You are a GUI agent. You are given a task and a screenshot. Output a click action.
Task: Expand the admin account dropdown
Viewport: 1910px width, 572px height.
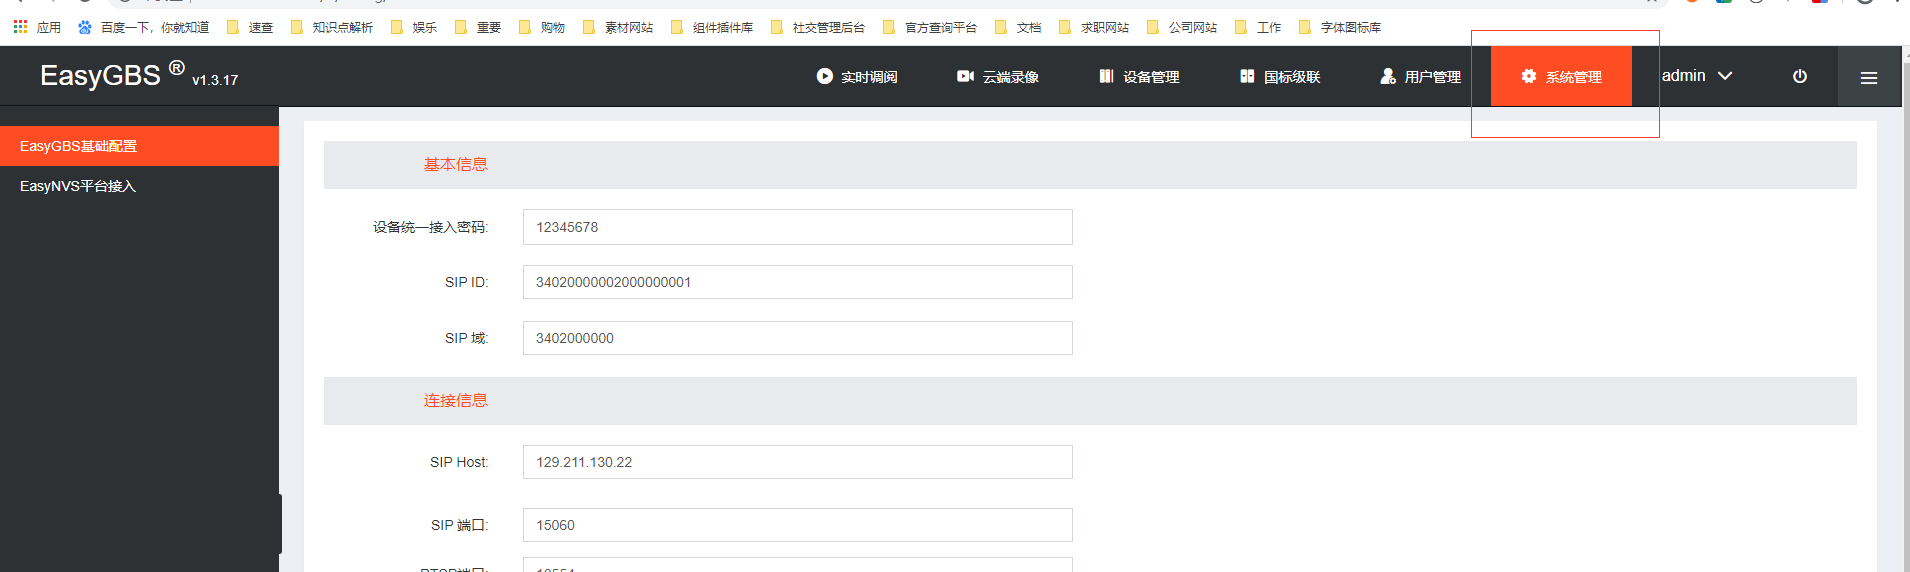[1697, 76]
